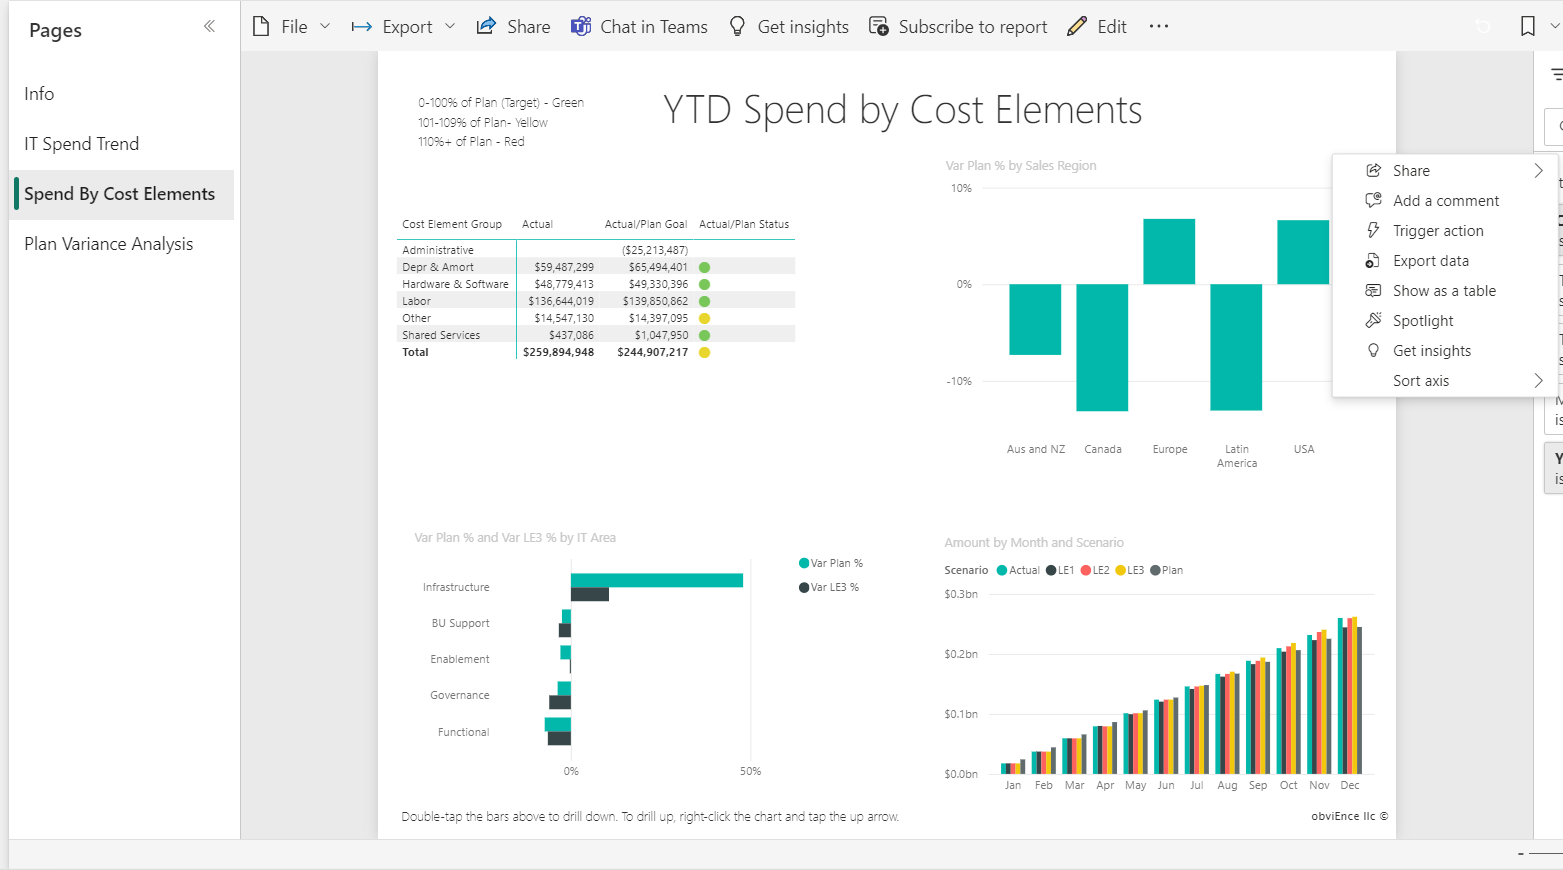This screenshot has width=1563, height=870.
Task: Click the File document icon
Action: 261,27
